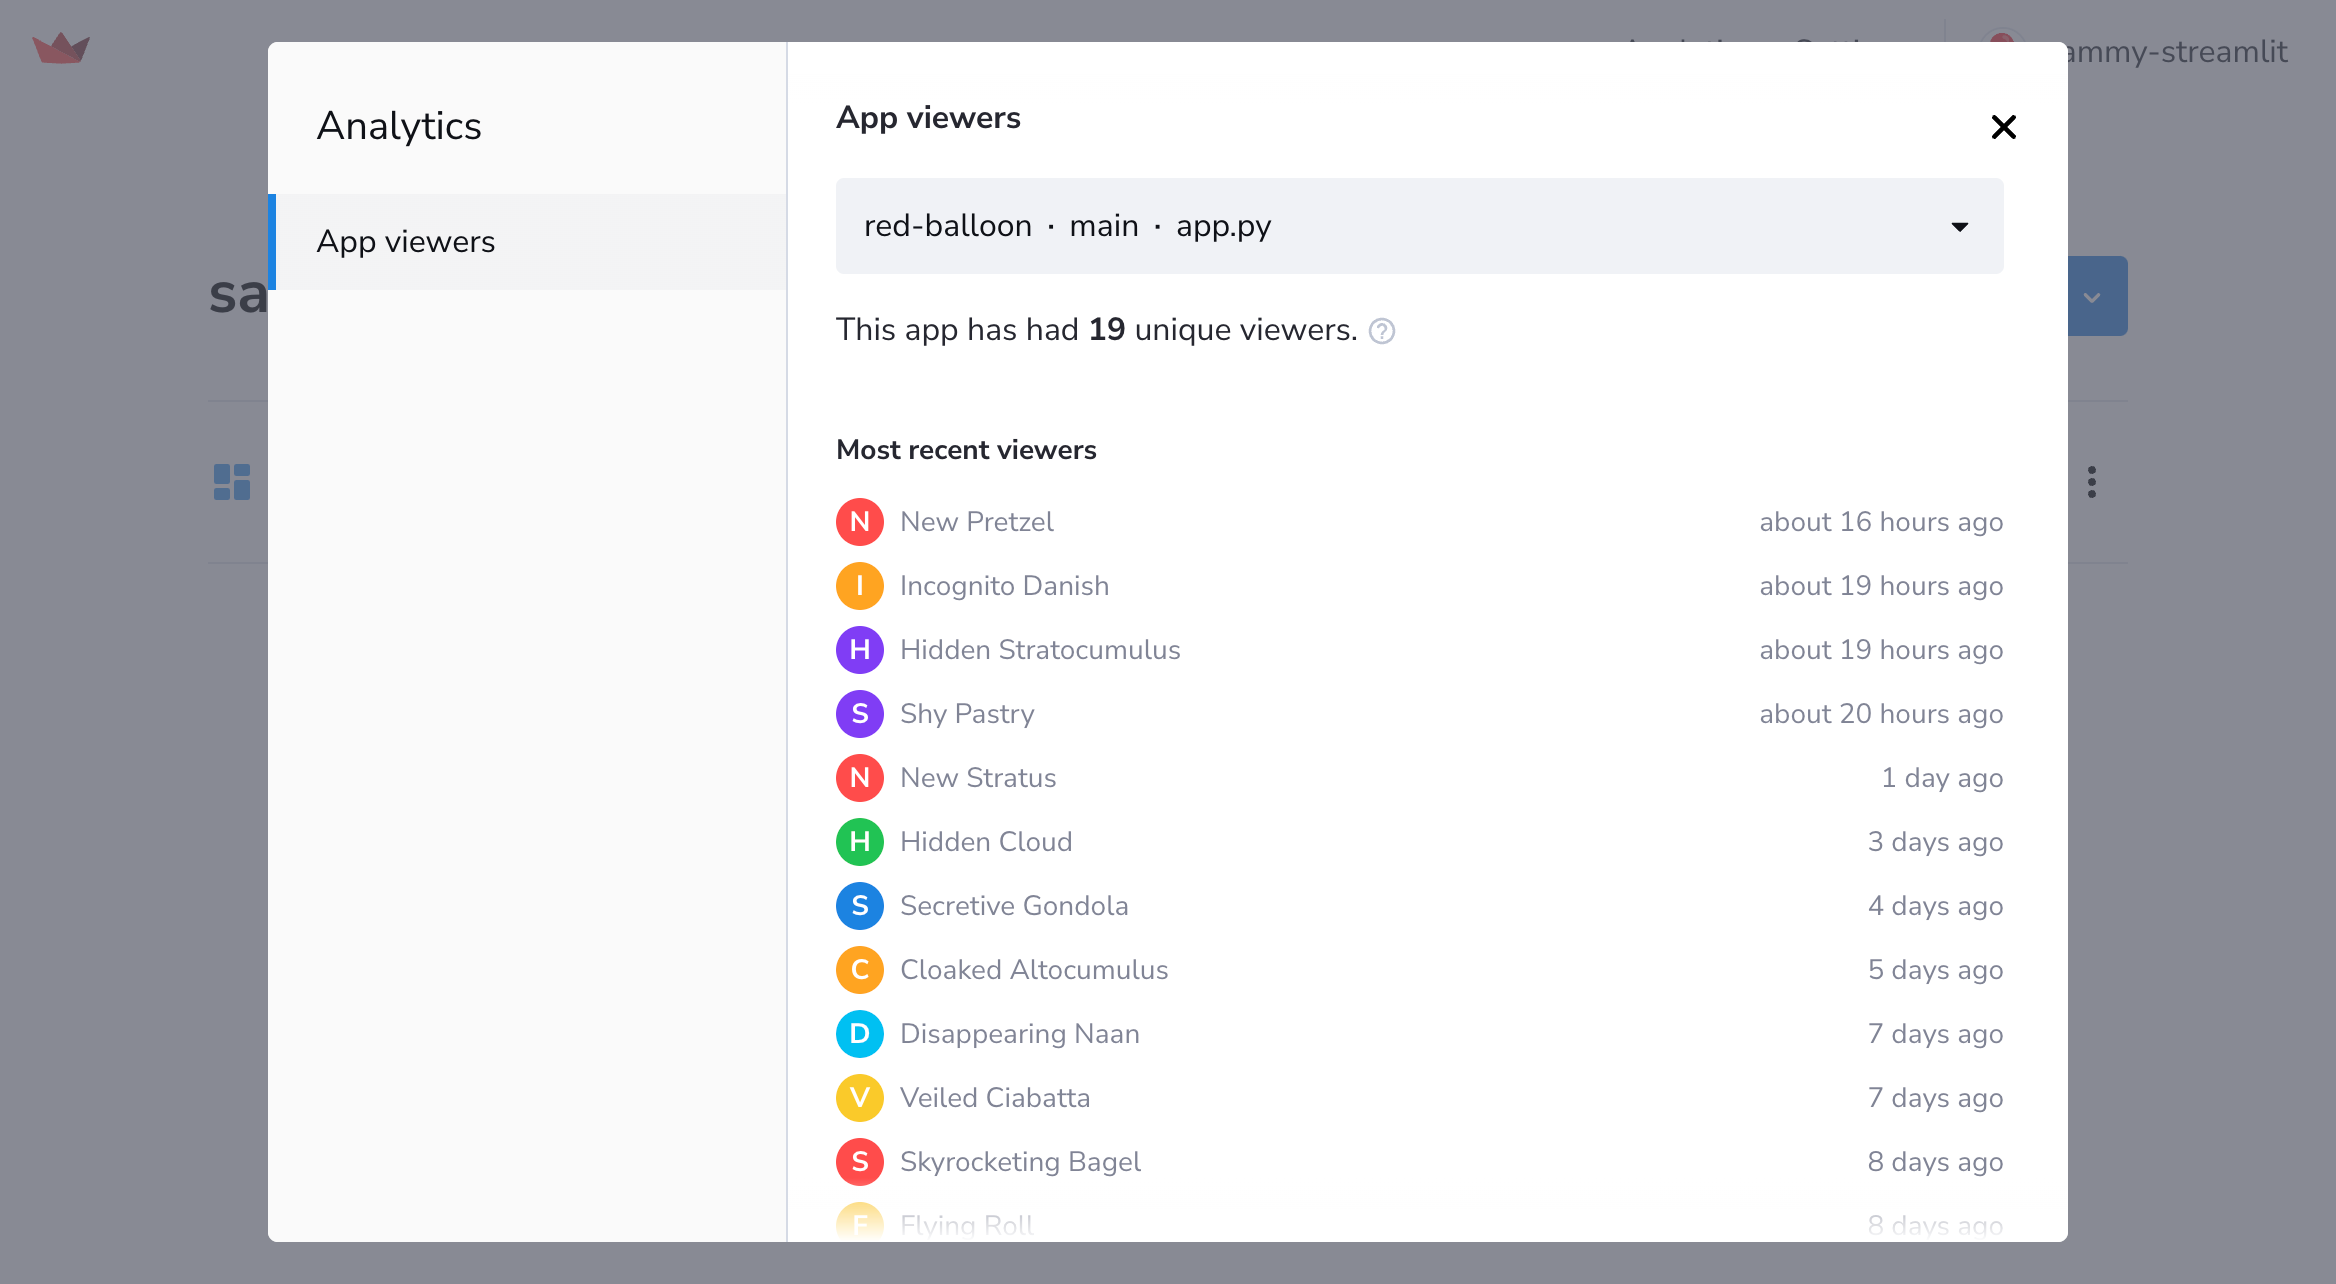
Task: Expand the blue button chevron dropdown
Action: (x=2092, y=297)
